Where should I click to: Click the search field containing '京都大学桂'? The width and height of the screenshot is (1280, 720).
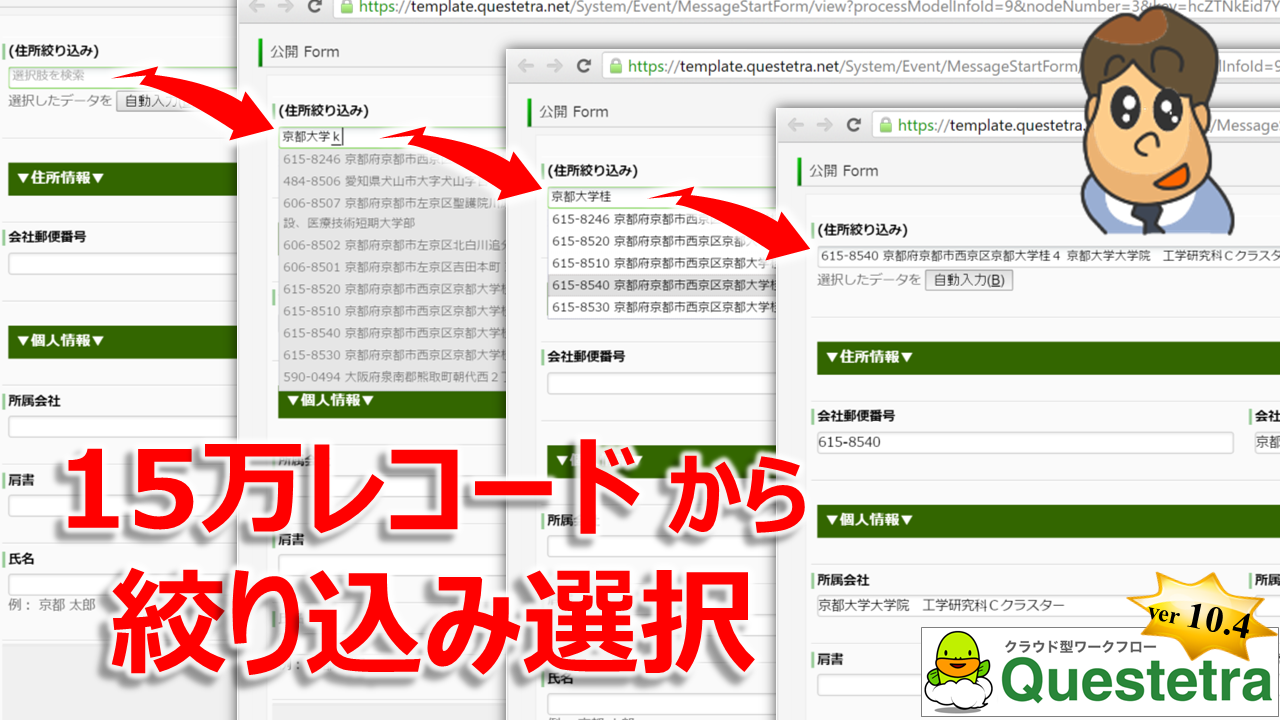pyautogui.click(x=661, y=197)
